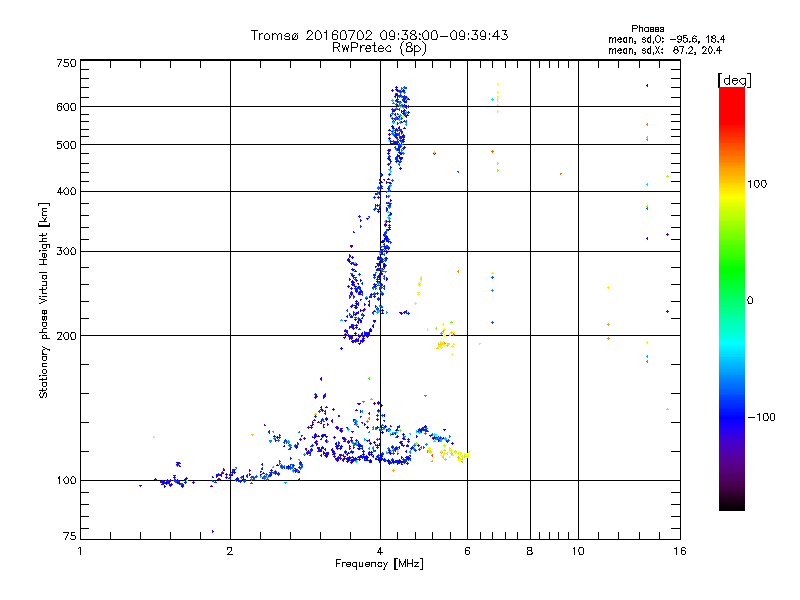Click the plot title "Tromsø 20160702 09:38:00-09:39:43"
This screenshot has height=600, width=800.
(x=379, y=35)
